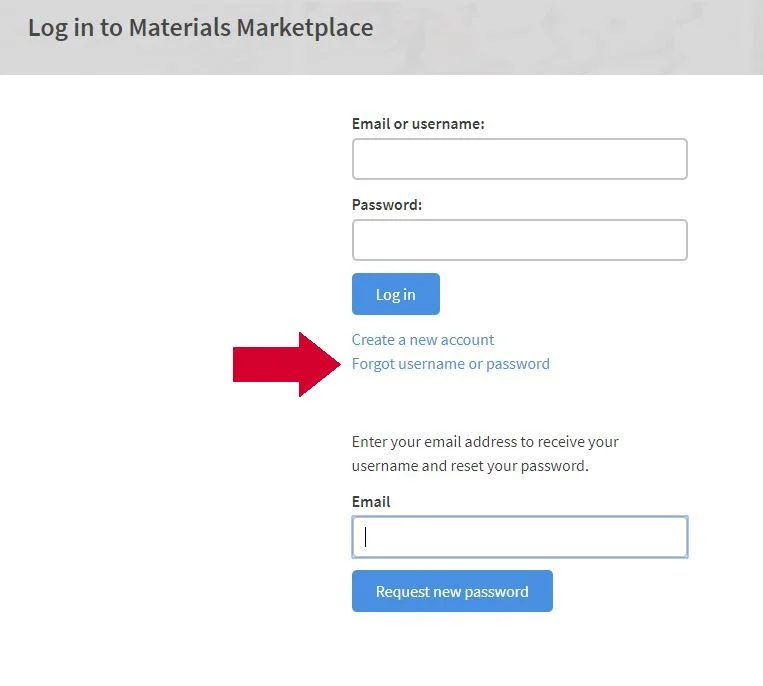763x686 pixels.
Task: Submit the password reset request button
Action: point(452,591)
